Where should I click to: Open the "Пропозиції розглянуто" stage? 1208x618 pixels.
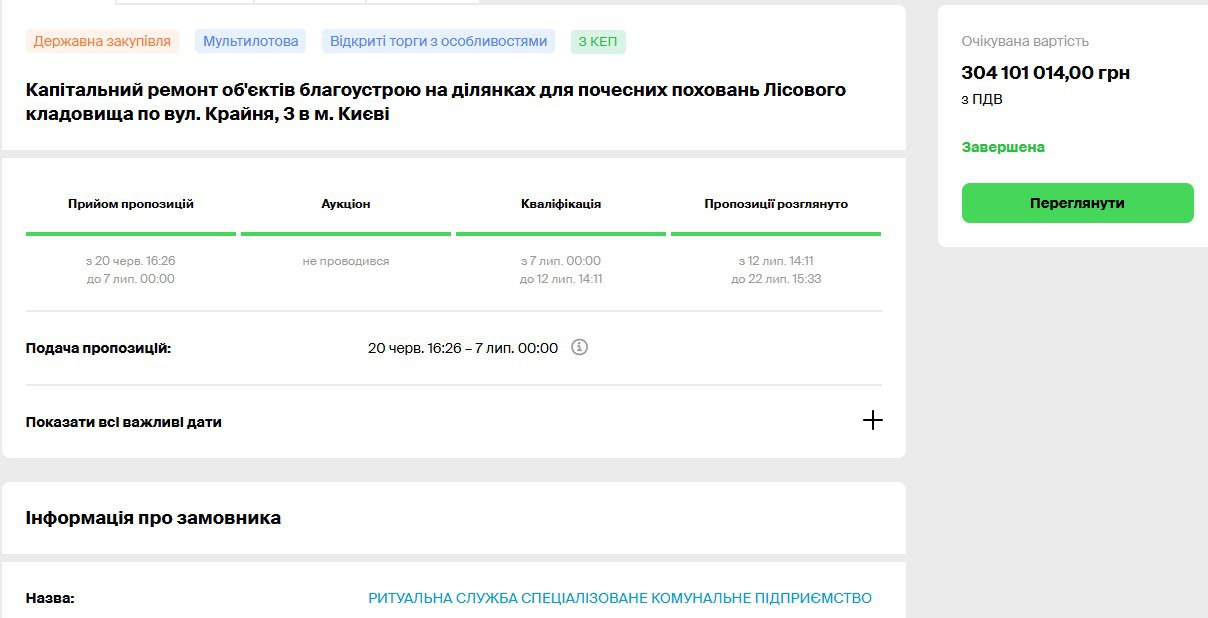click(x=776, y=204)
